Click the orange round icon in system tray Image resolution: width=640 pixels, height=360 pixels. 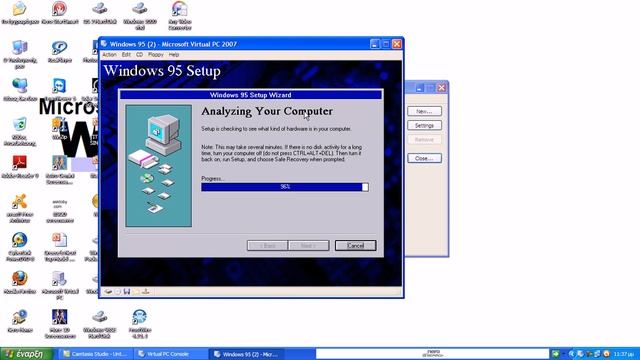(x=607, y=354)
